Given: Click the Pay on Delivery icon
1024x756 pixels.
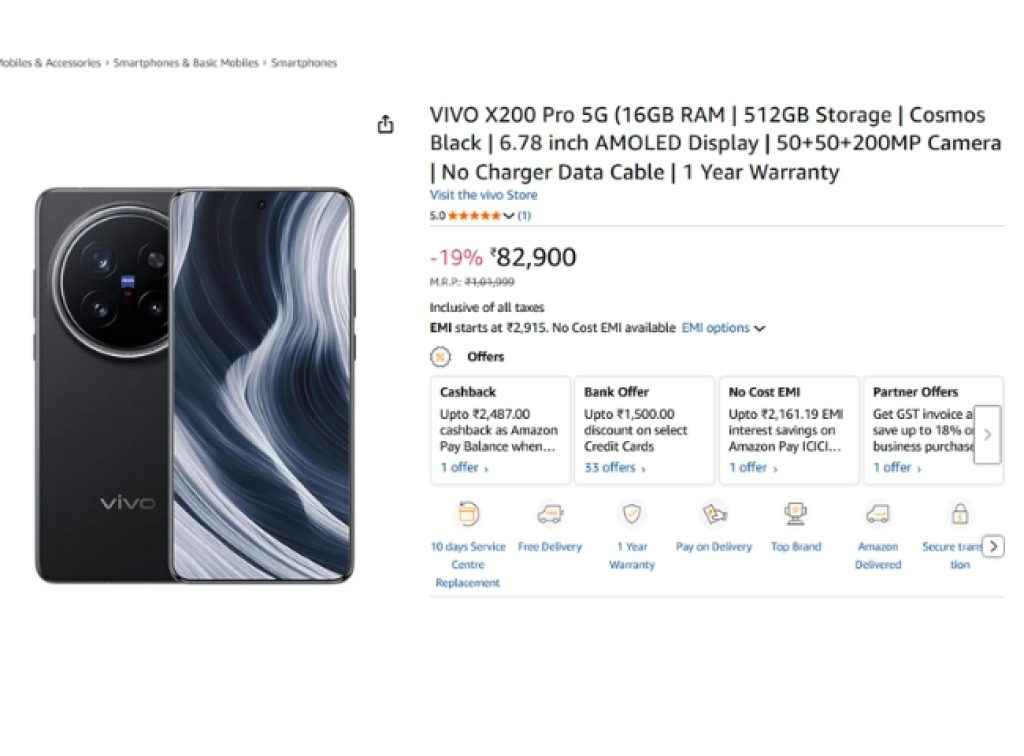Looking at the screenshot, I should 714,514.
